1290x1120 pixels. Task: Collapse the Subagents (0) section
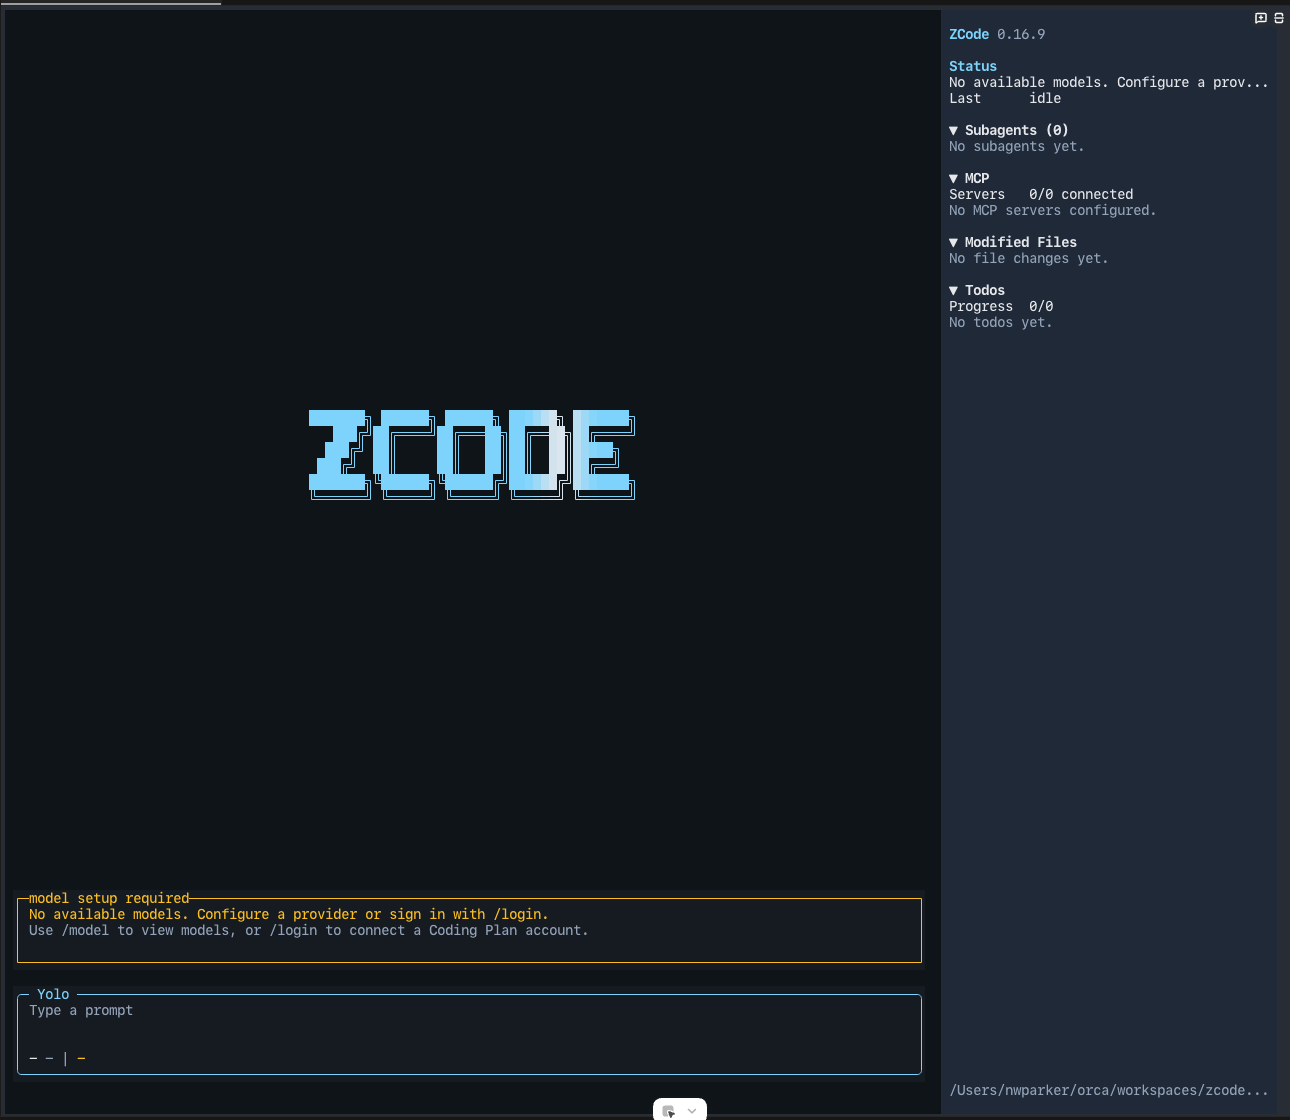(1009, 130)
